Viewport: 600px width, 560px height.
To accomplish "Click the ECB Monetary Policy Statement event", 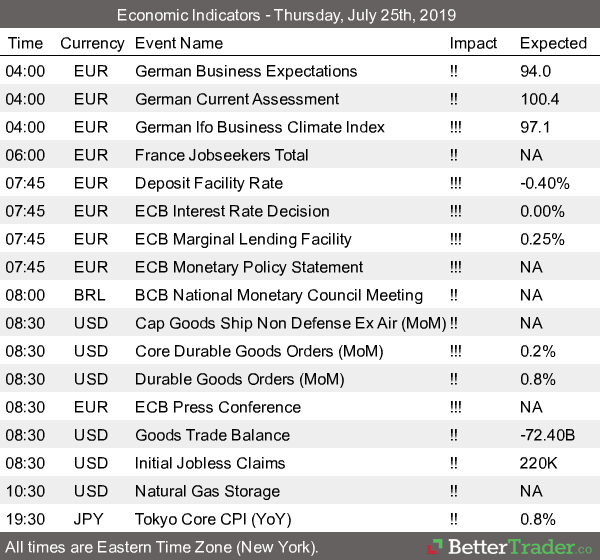I will (x=249, y=267).
